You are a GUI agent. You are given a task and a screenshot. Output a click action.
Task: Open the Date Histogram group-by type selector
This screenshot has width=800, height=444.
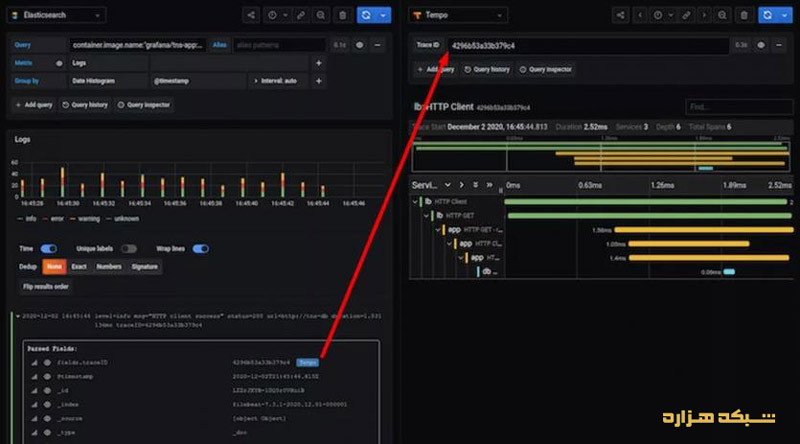click(108, 81)
